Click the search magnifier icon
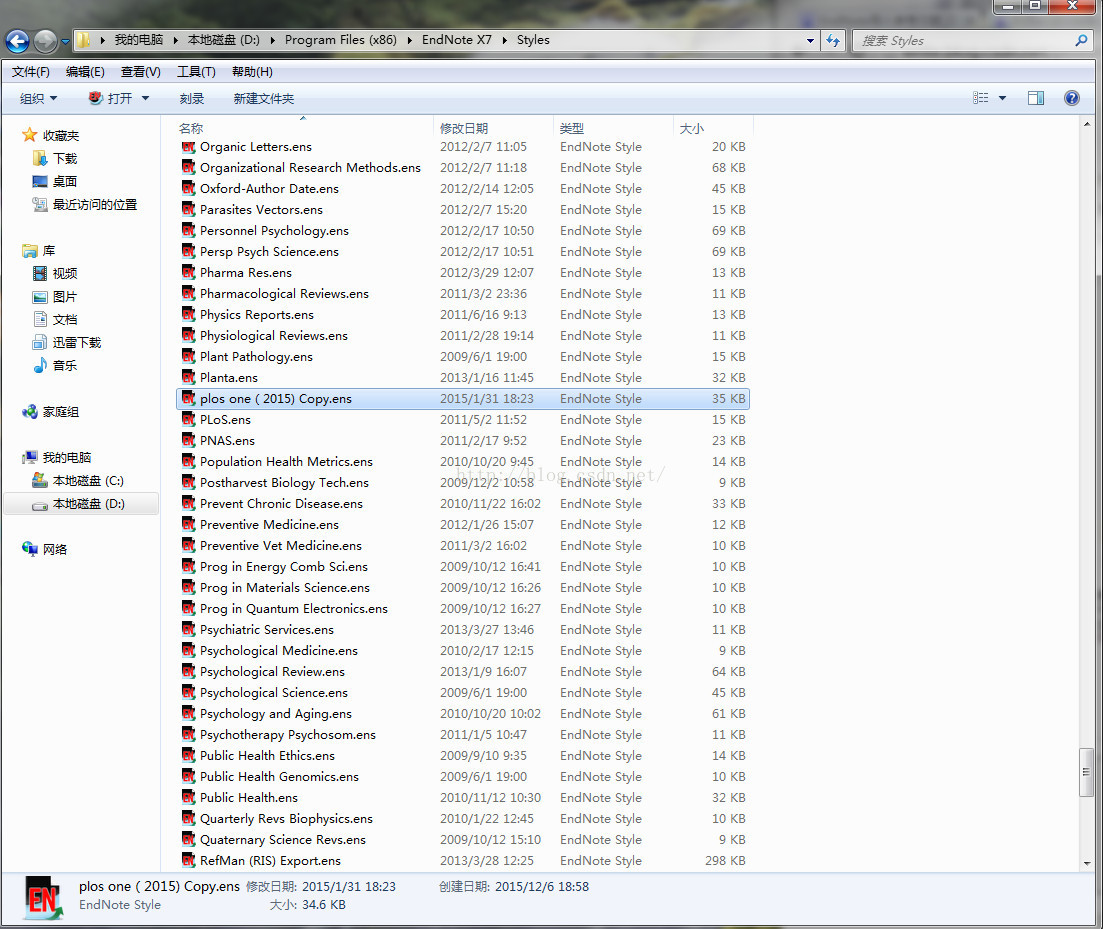 [x=1081, y=41]
